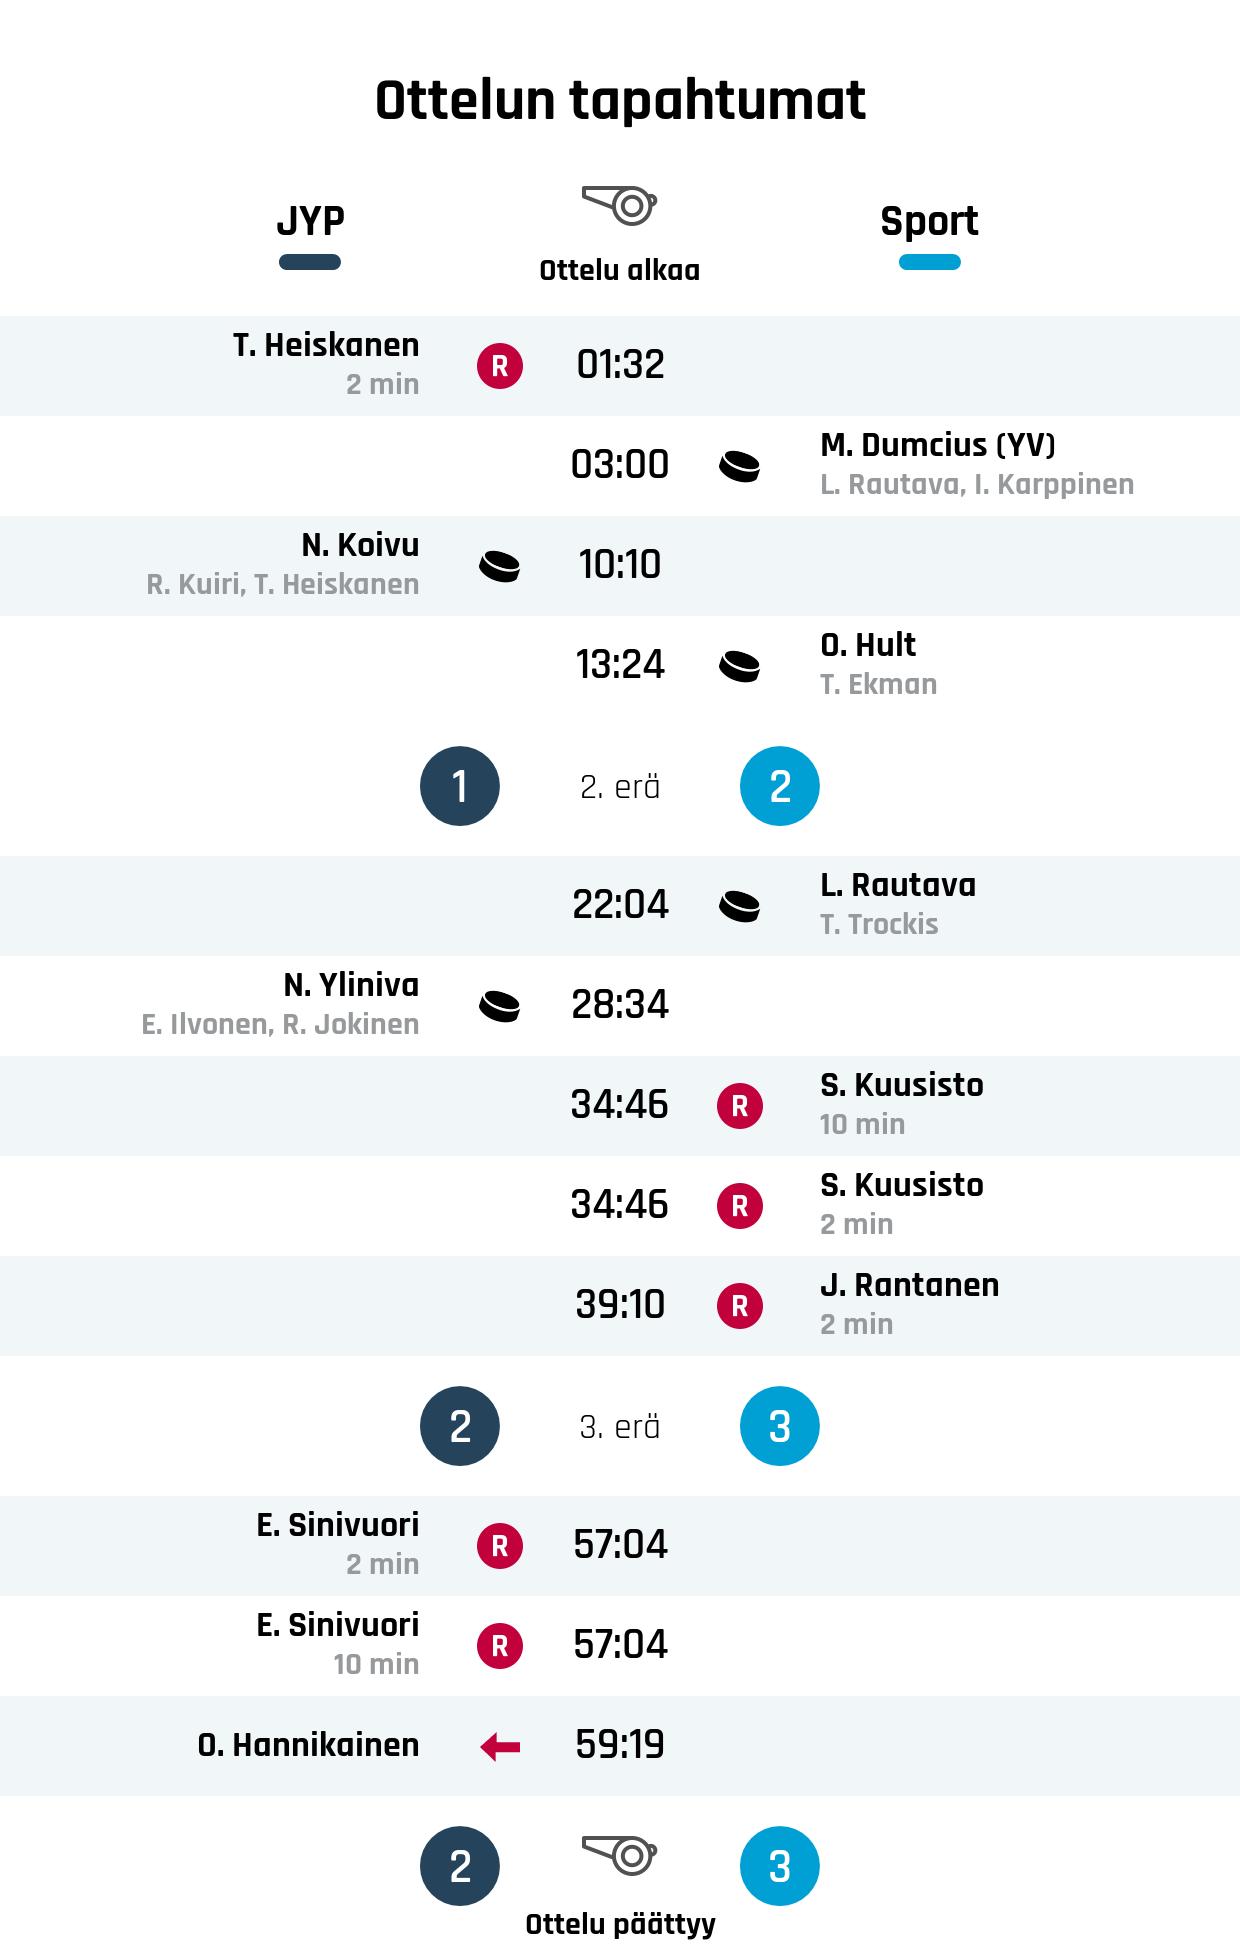Select the Sport team heading
1240x1958 pixels.
(929, 221)
